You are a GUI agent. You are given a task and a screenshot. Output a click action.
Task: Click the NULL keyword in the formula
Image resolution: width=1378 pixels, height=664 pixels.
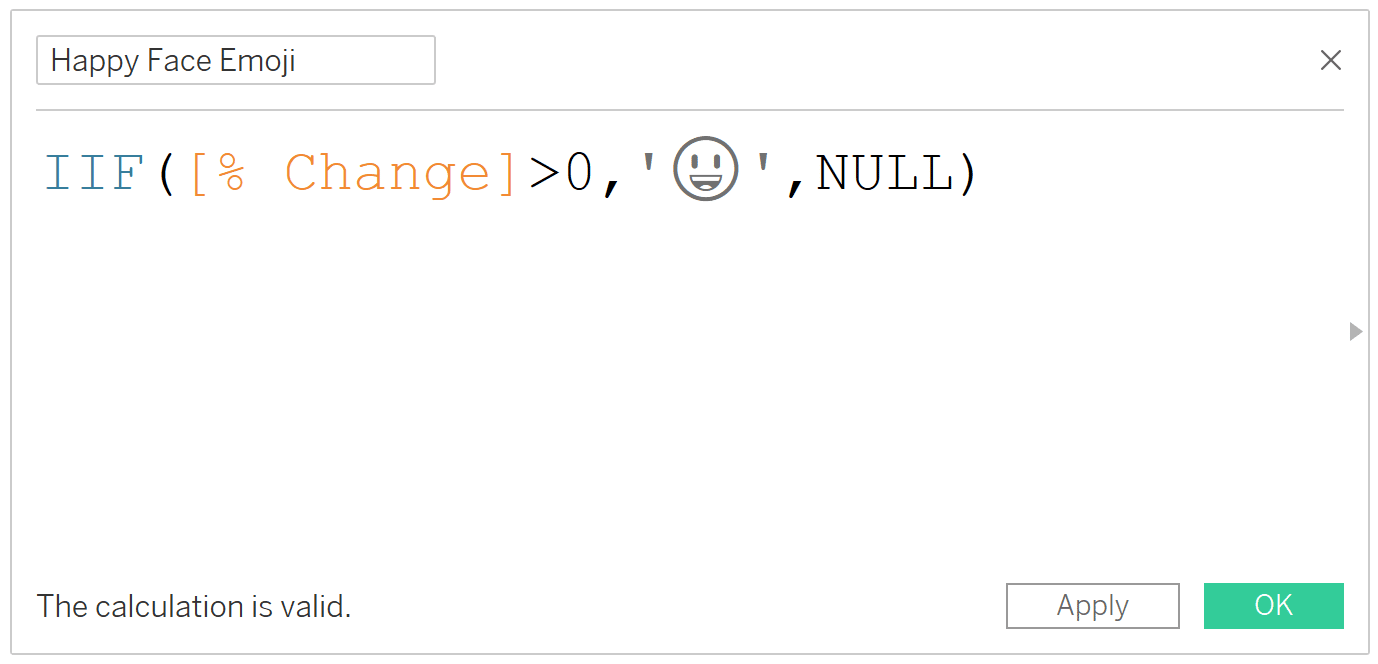pos(884,174)
